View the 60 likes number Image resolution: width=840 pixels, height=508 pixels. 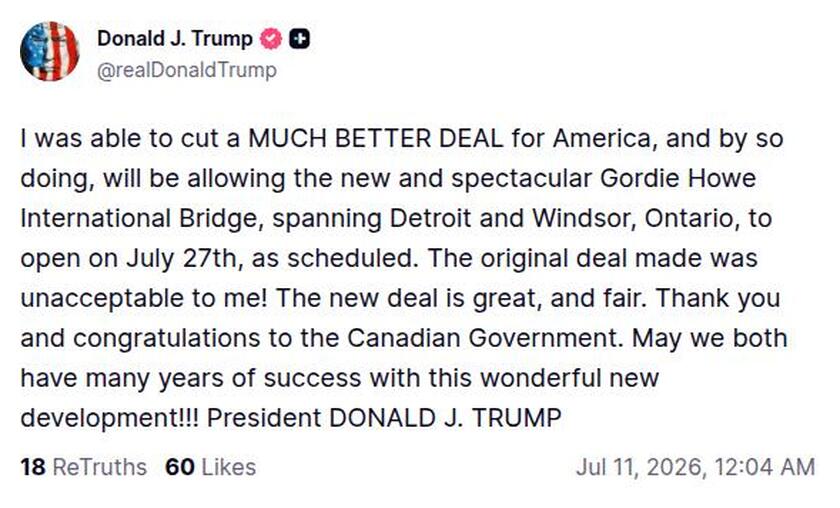[179, 467]
